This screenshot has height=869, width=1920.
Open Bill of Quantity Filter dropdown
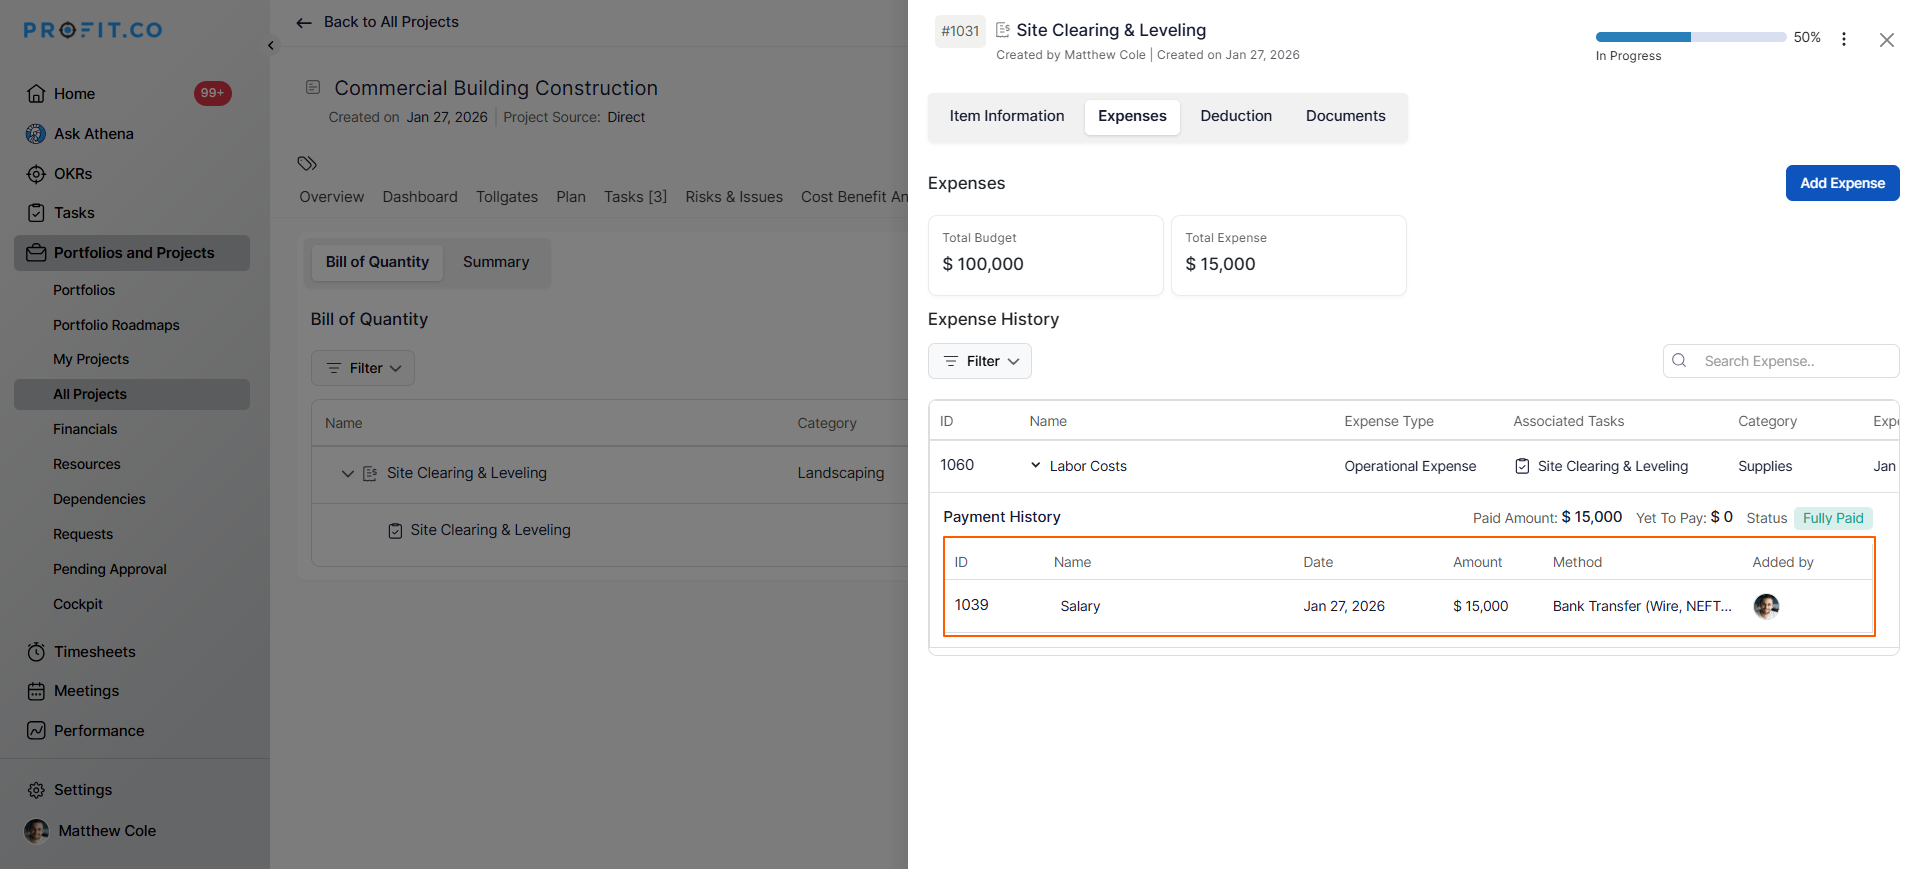363,368
